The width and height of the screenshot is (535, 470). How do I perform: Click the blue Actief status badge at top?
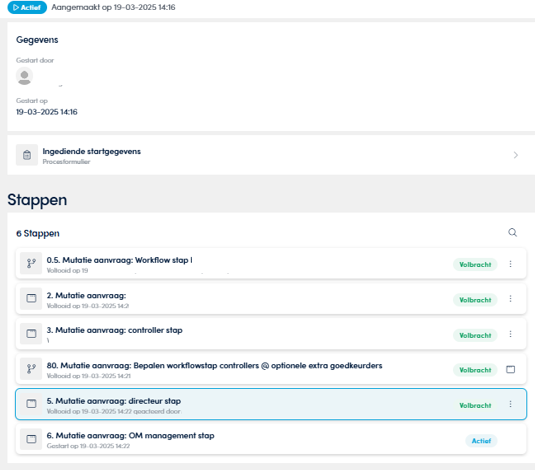click(x=27, y=7)
